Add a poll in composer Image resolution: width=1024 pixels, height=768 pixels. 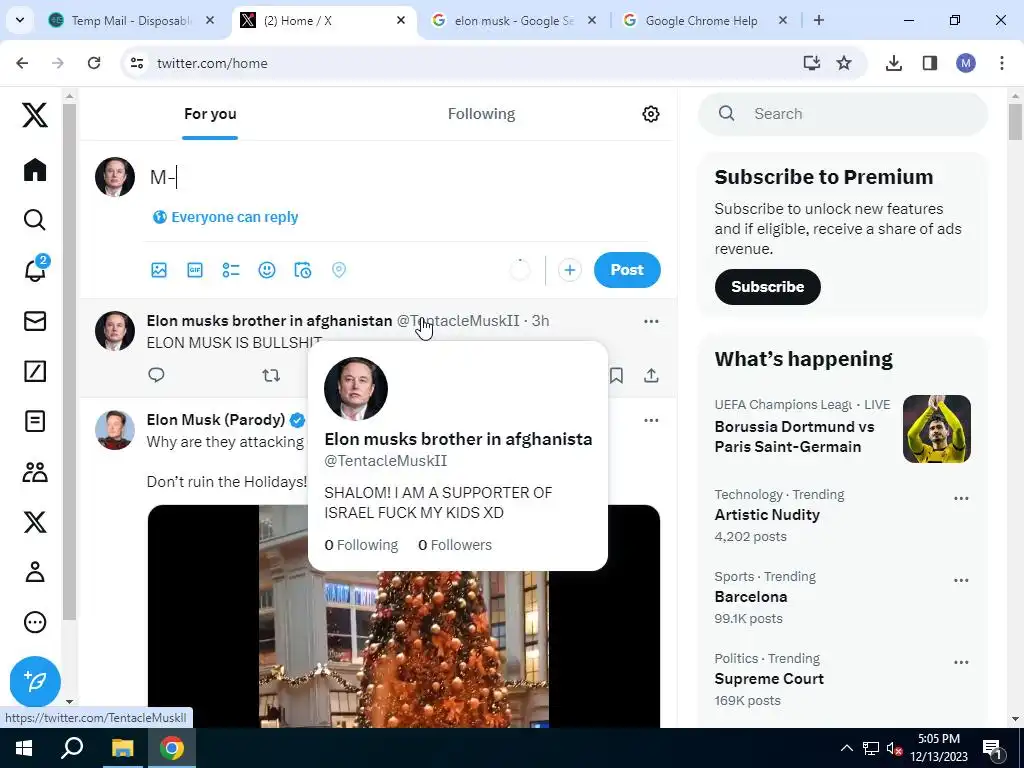[231, 270]
